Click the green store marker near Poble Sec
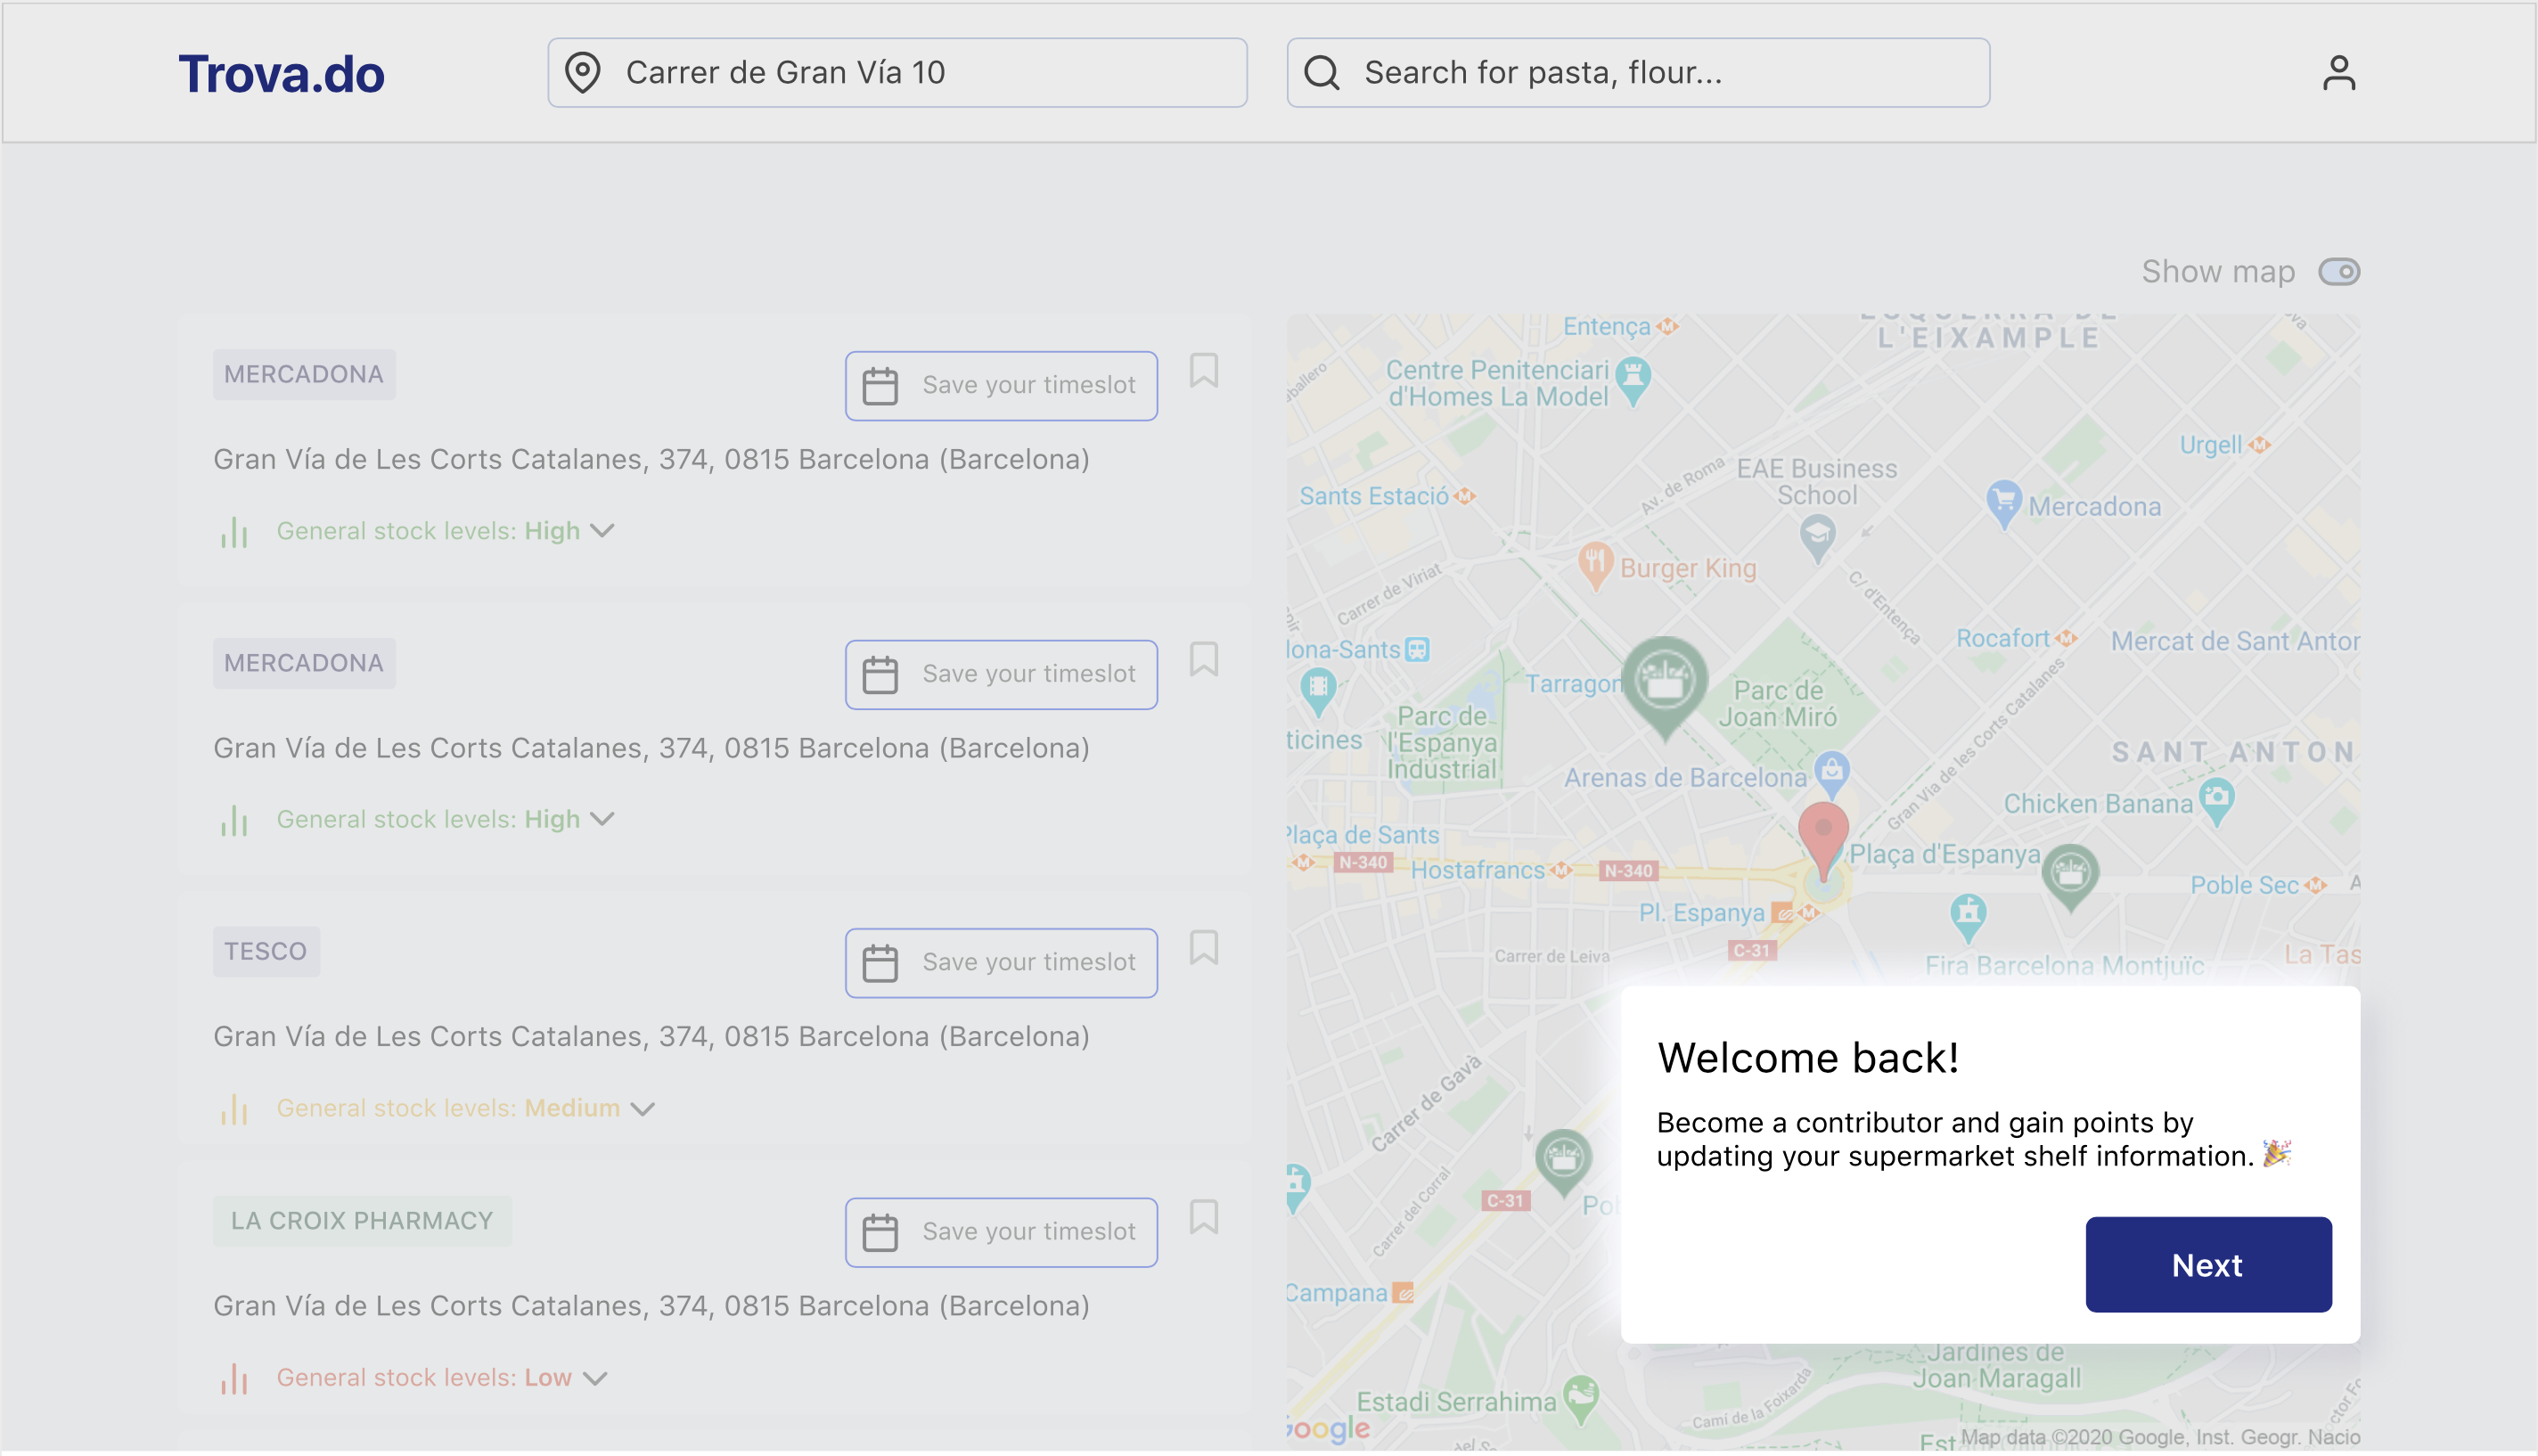Image resolution: width=2538 pixels, height=1456 pixels. tap(2070, 877)
